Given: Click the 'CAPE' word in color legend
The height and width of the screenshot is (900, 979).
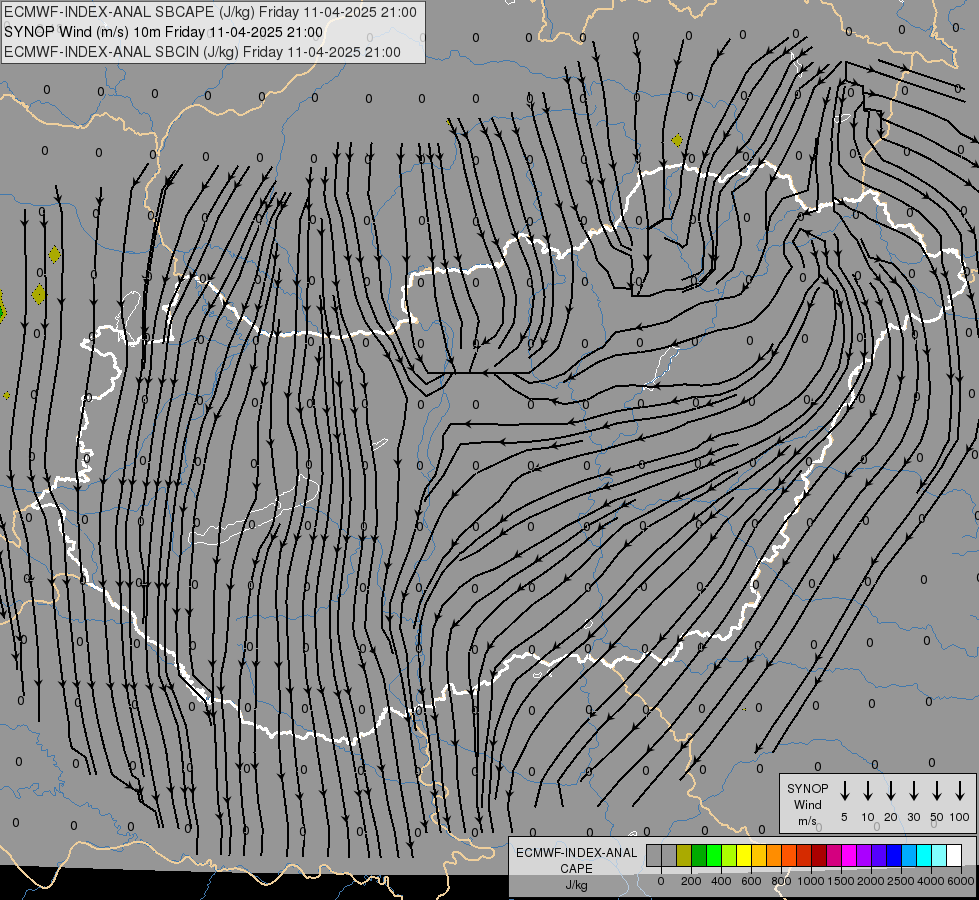Looking at the screenshot, I should point(576,869).
